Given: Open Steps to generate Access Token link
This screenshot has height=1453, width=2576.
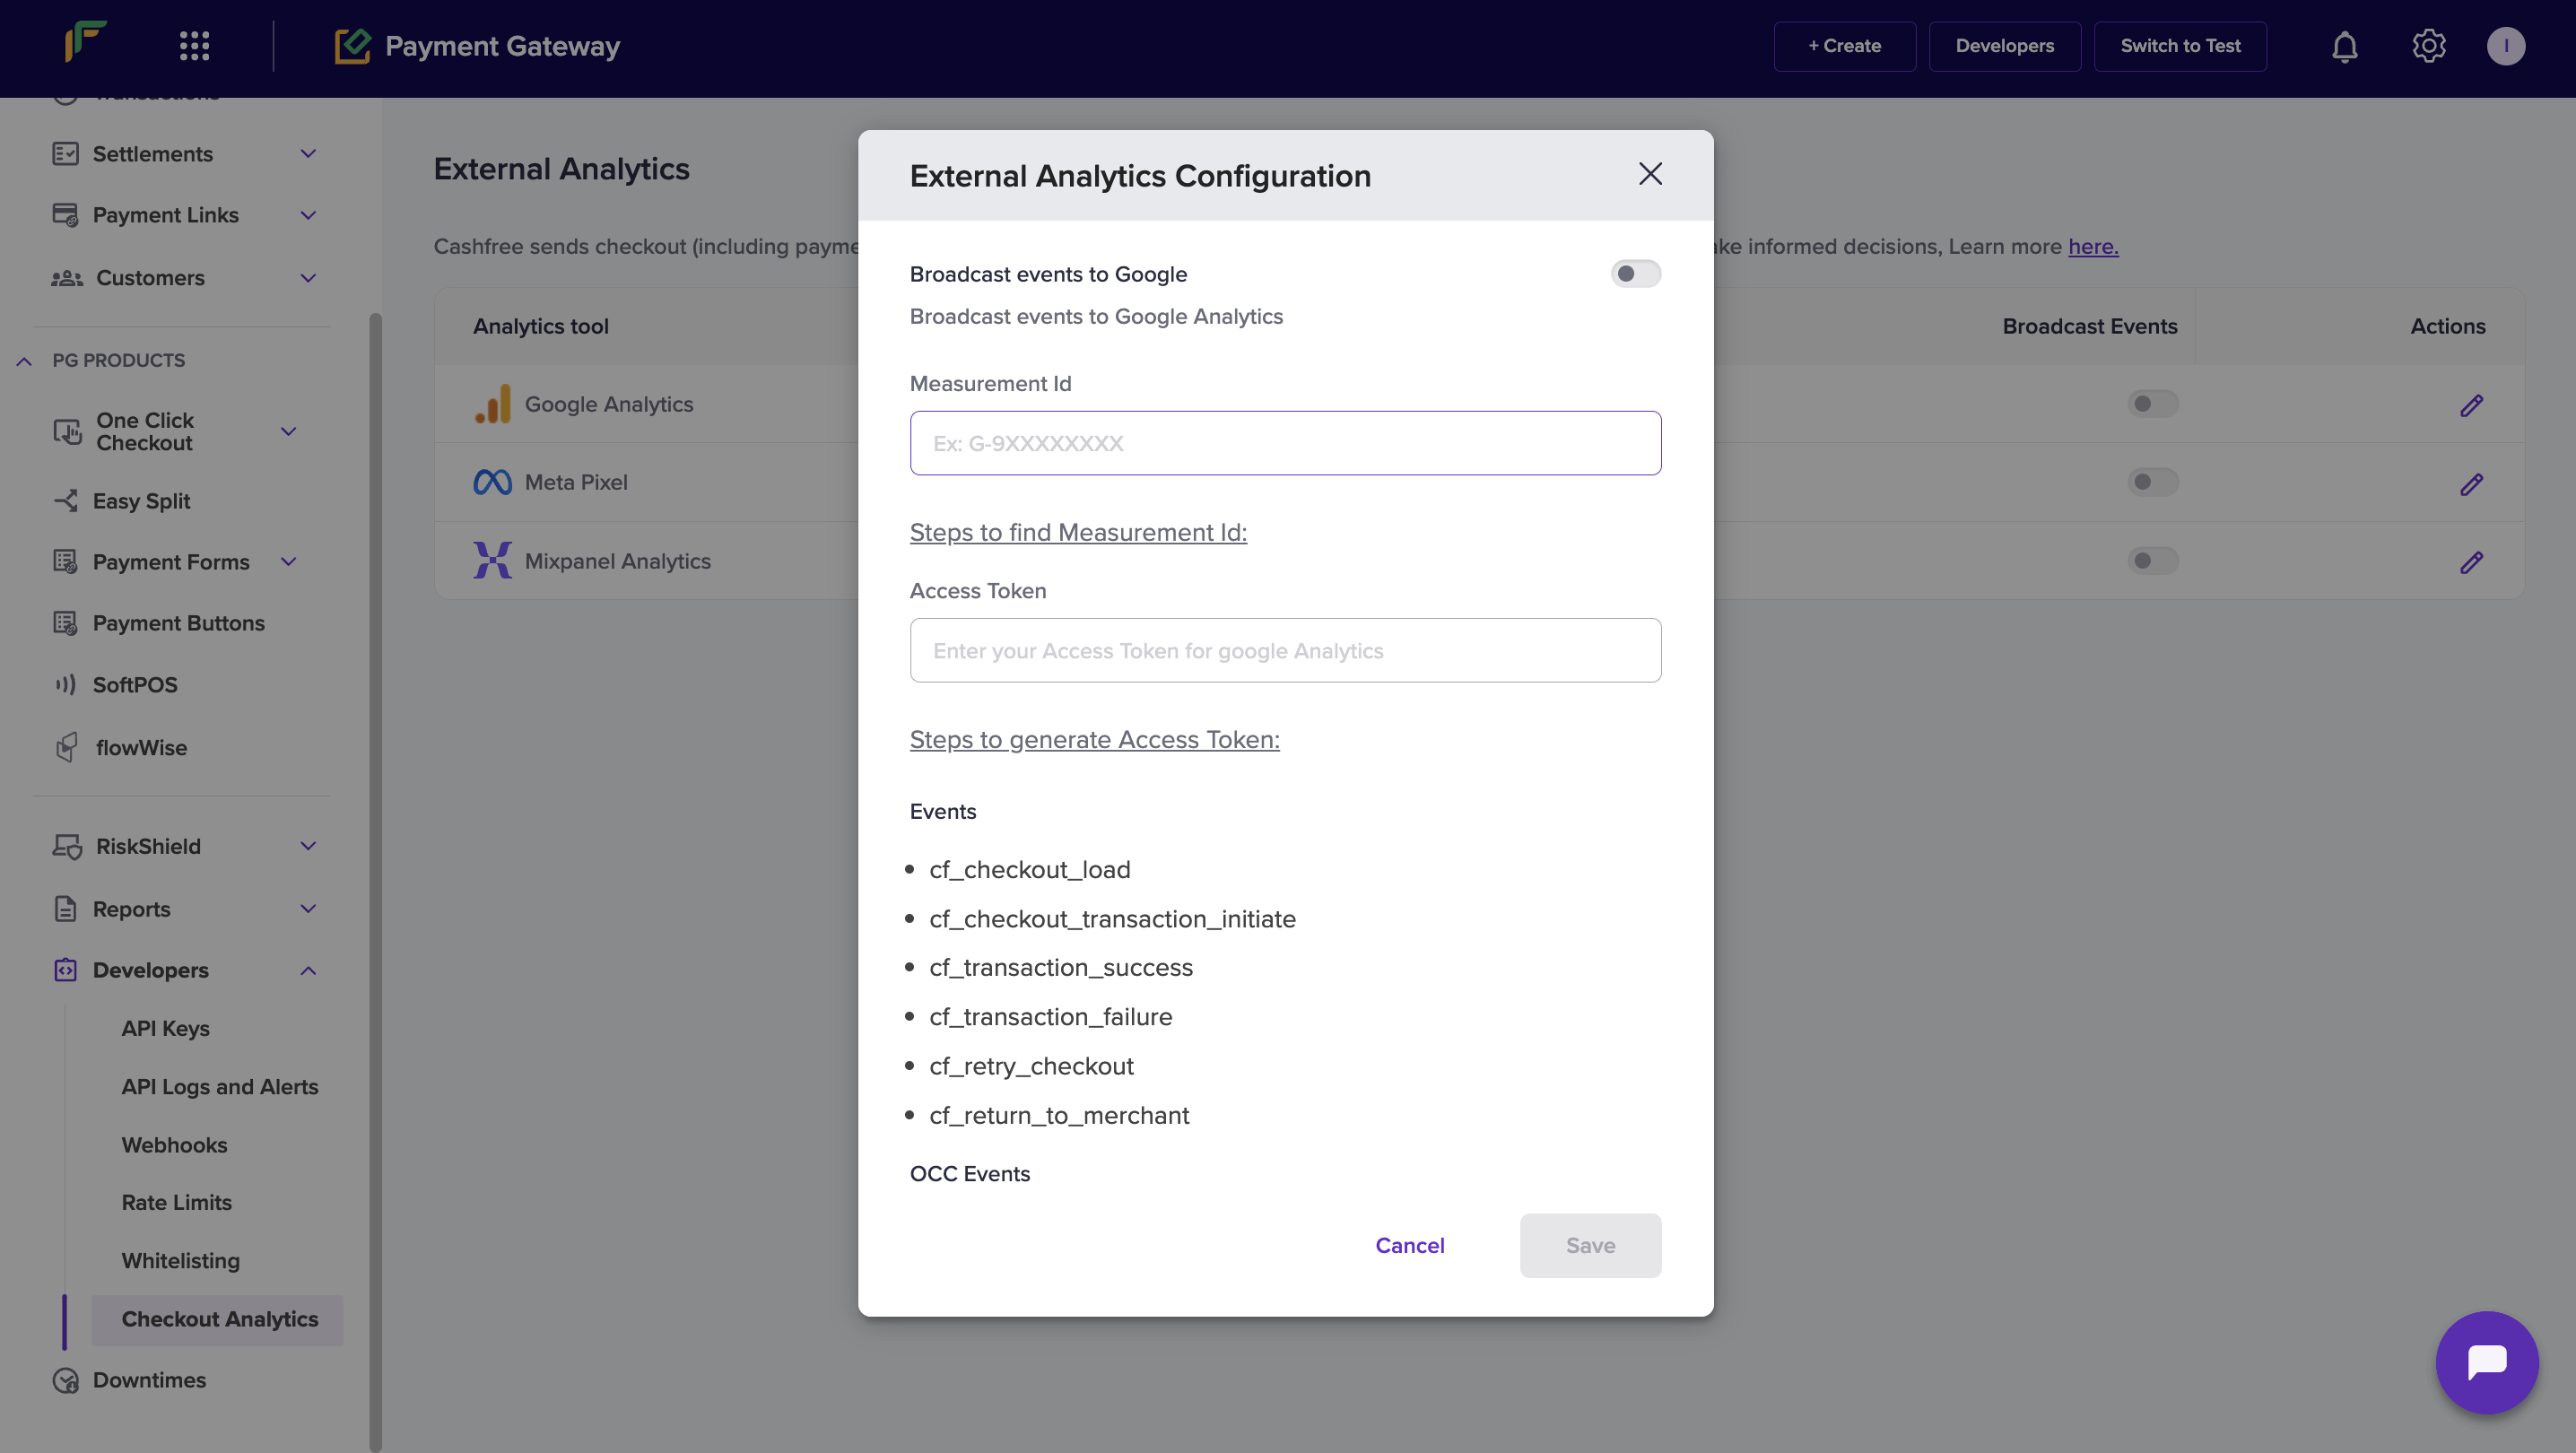Looking at the screenshot, I should click(1094, 739).
